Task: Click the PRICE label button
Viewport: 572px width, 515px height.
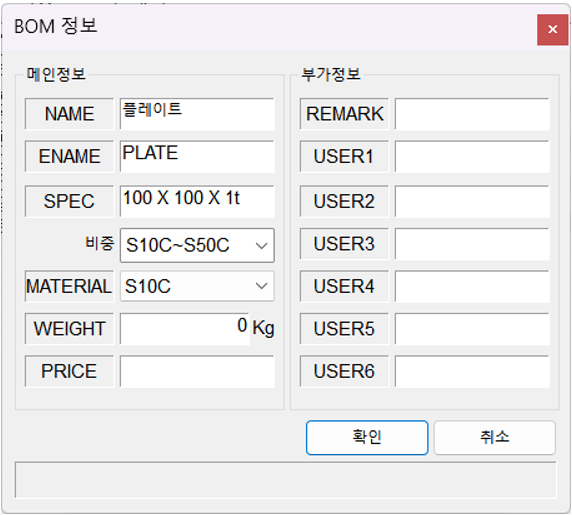Action: coord(69,371)
